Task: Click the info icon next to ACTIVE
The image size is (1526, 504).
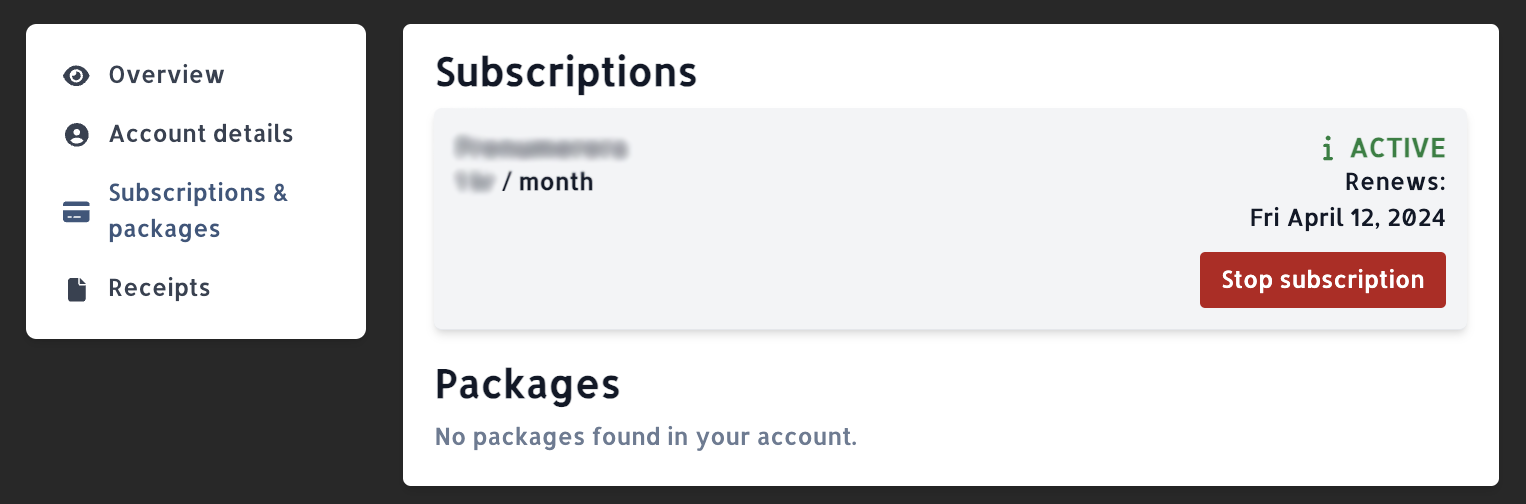Action: coord(1328,149)
